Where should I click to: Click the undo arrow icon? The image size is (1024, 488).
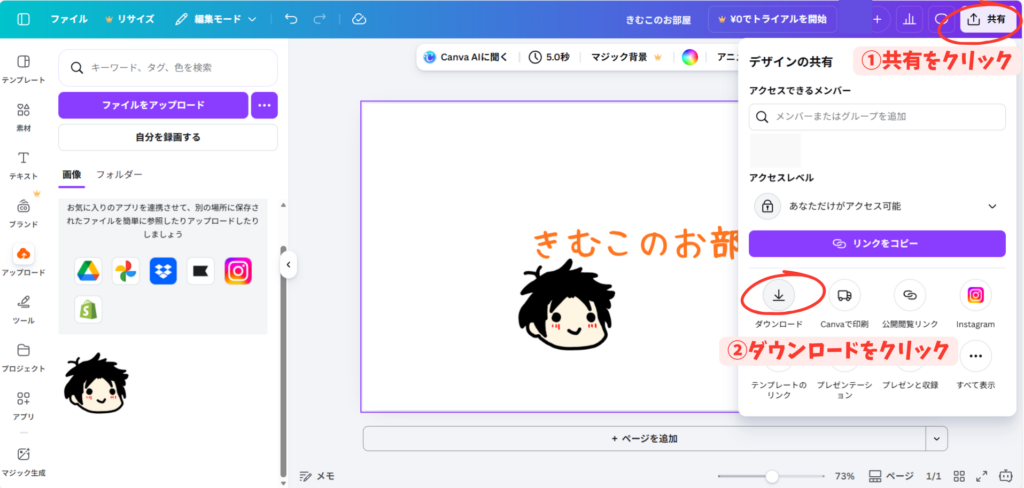[291, 19]
